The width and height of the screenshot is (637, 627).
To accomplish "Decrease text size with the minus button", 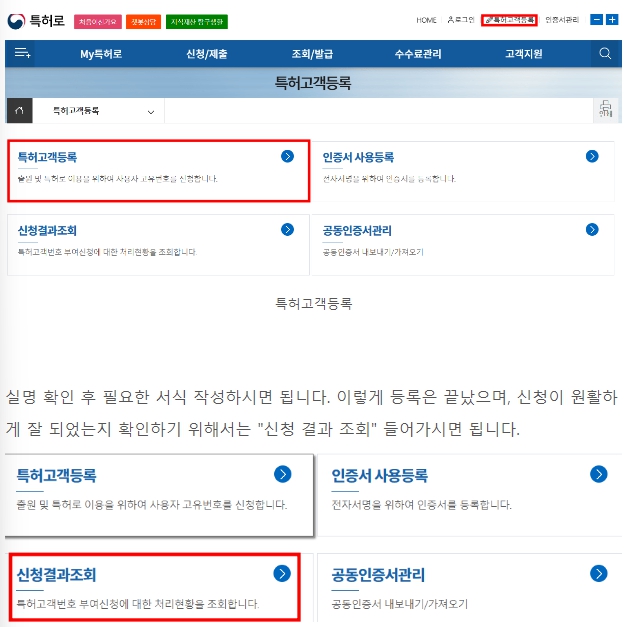I will (596, 20).
